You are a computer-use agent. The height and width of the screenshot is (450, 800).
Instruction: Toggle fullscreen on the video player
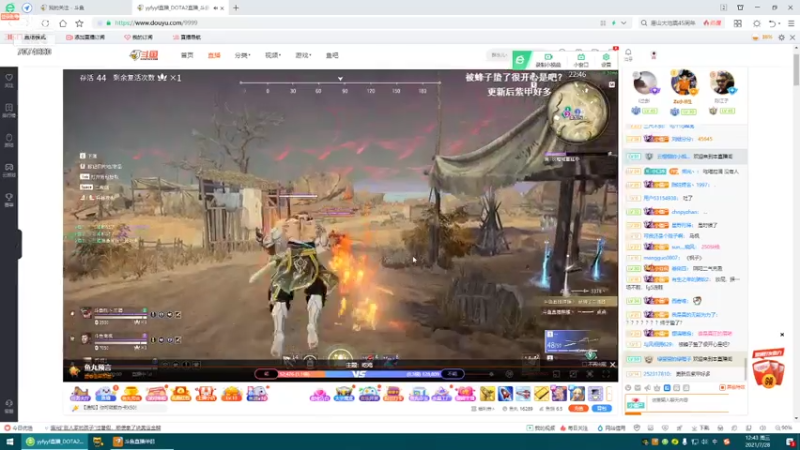606,374
